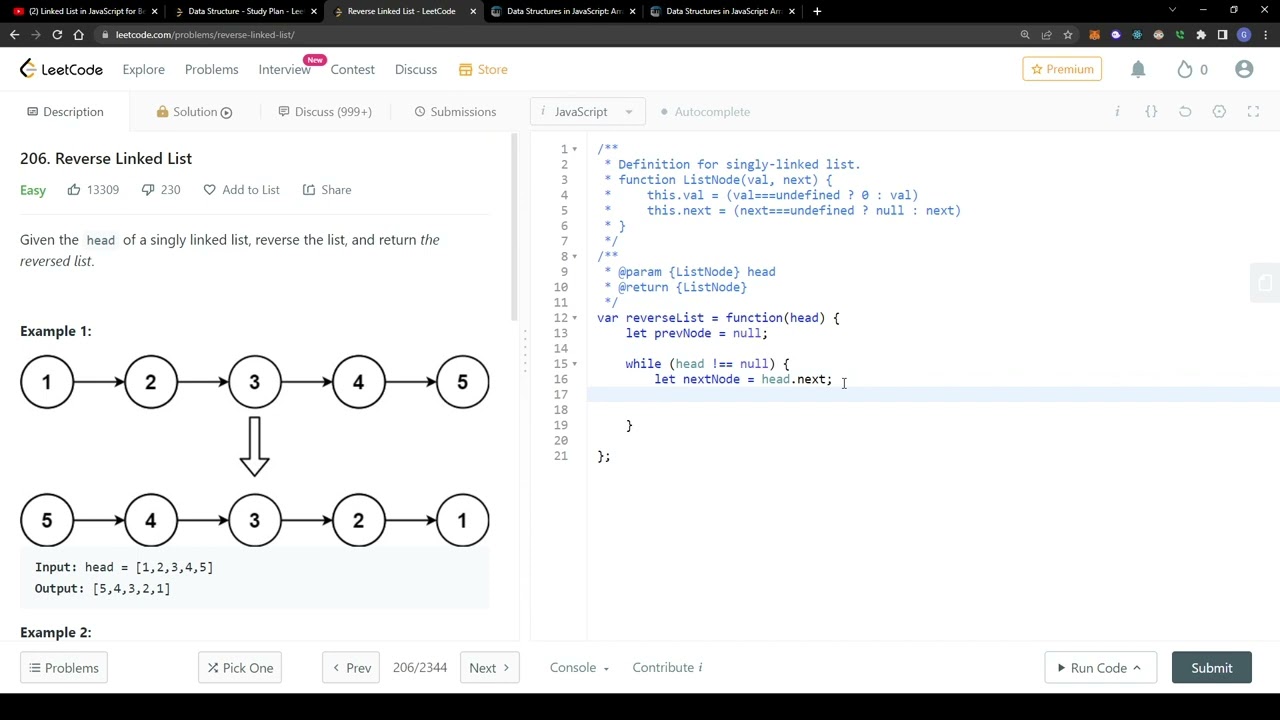The image size is (1280, 720).
Task: Open bottom Problems list button
Action: click(64, 668)
